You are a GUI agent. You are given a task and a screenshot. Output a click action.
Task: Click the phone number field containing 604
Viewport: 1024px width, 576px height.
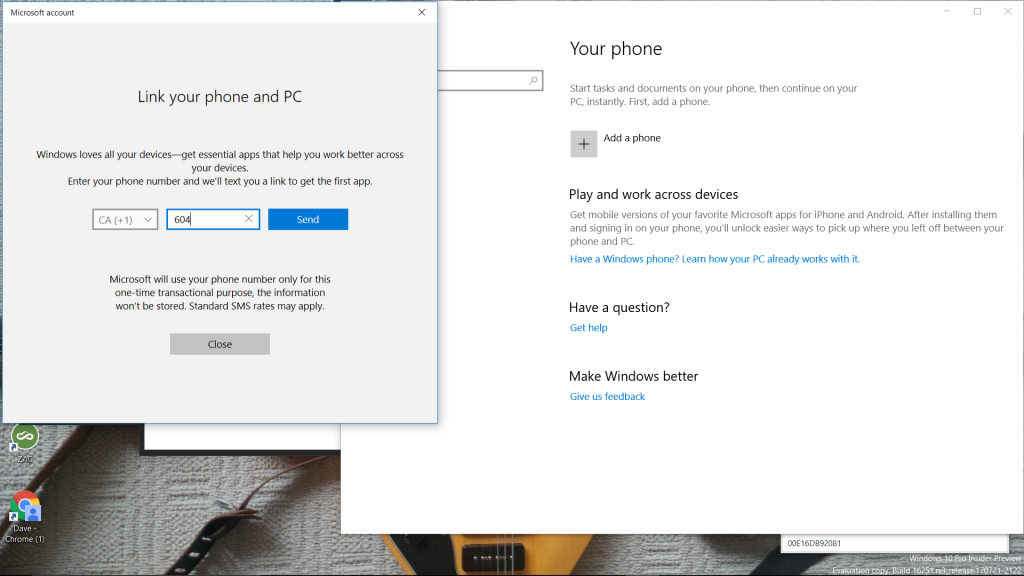point(213,219)
